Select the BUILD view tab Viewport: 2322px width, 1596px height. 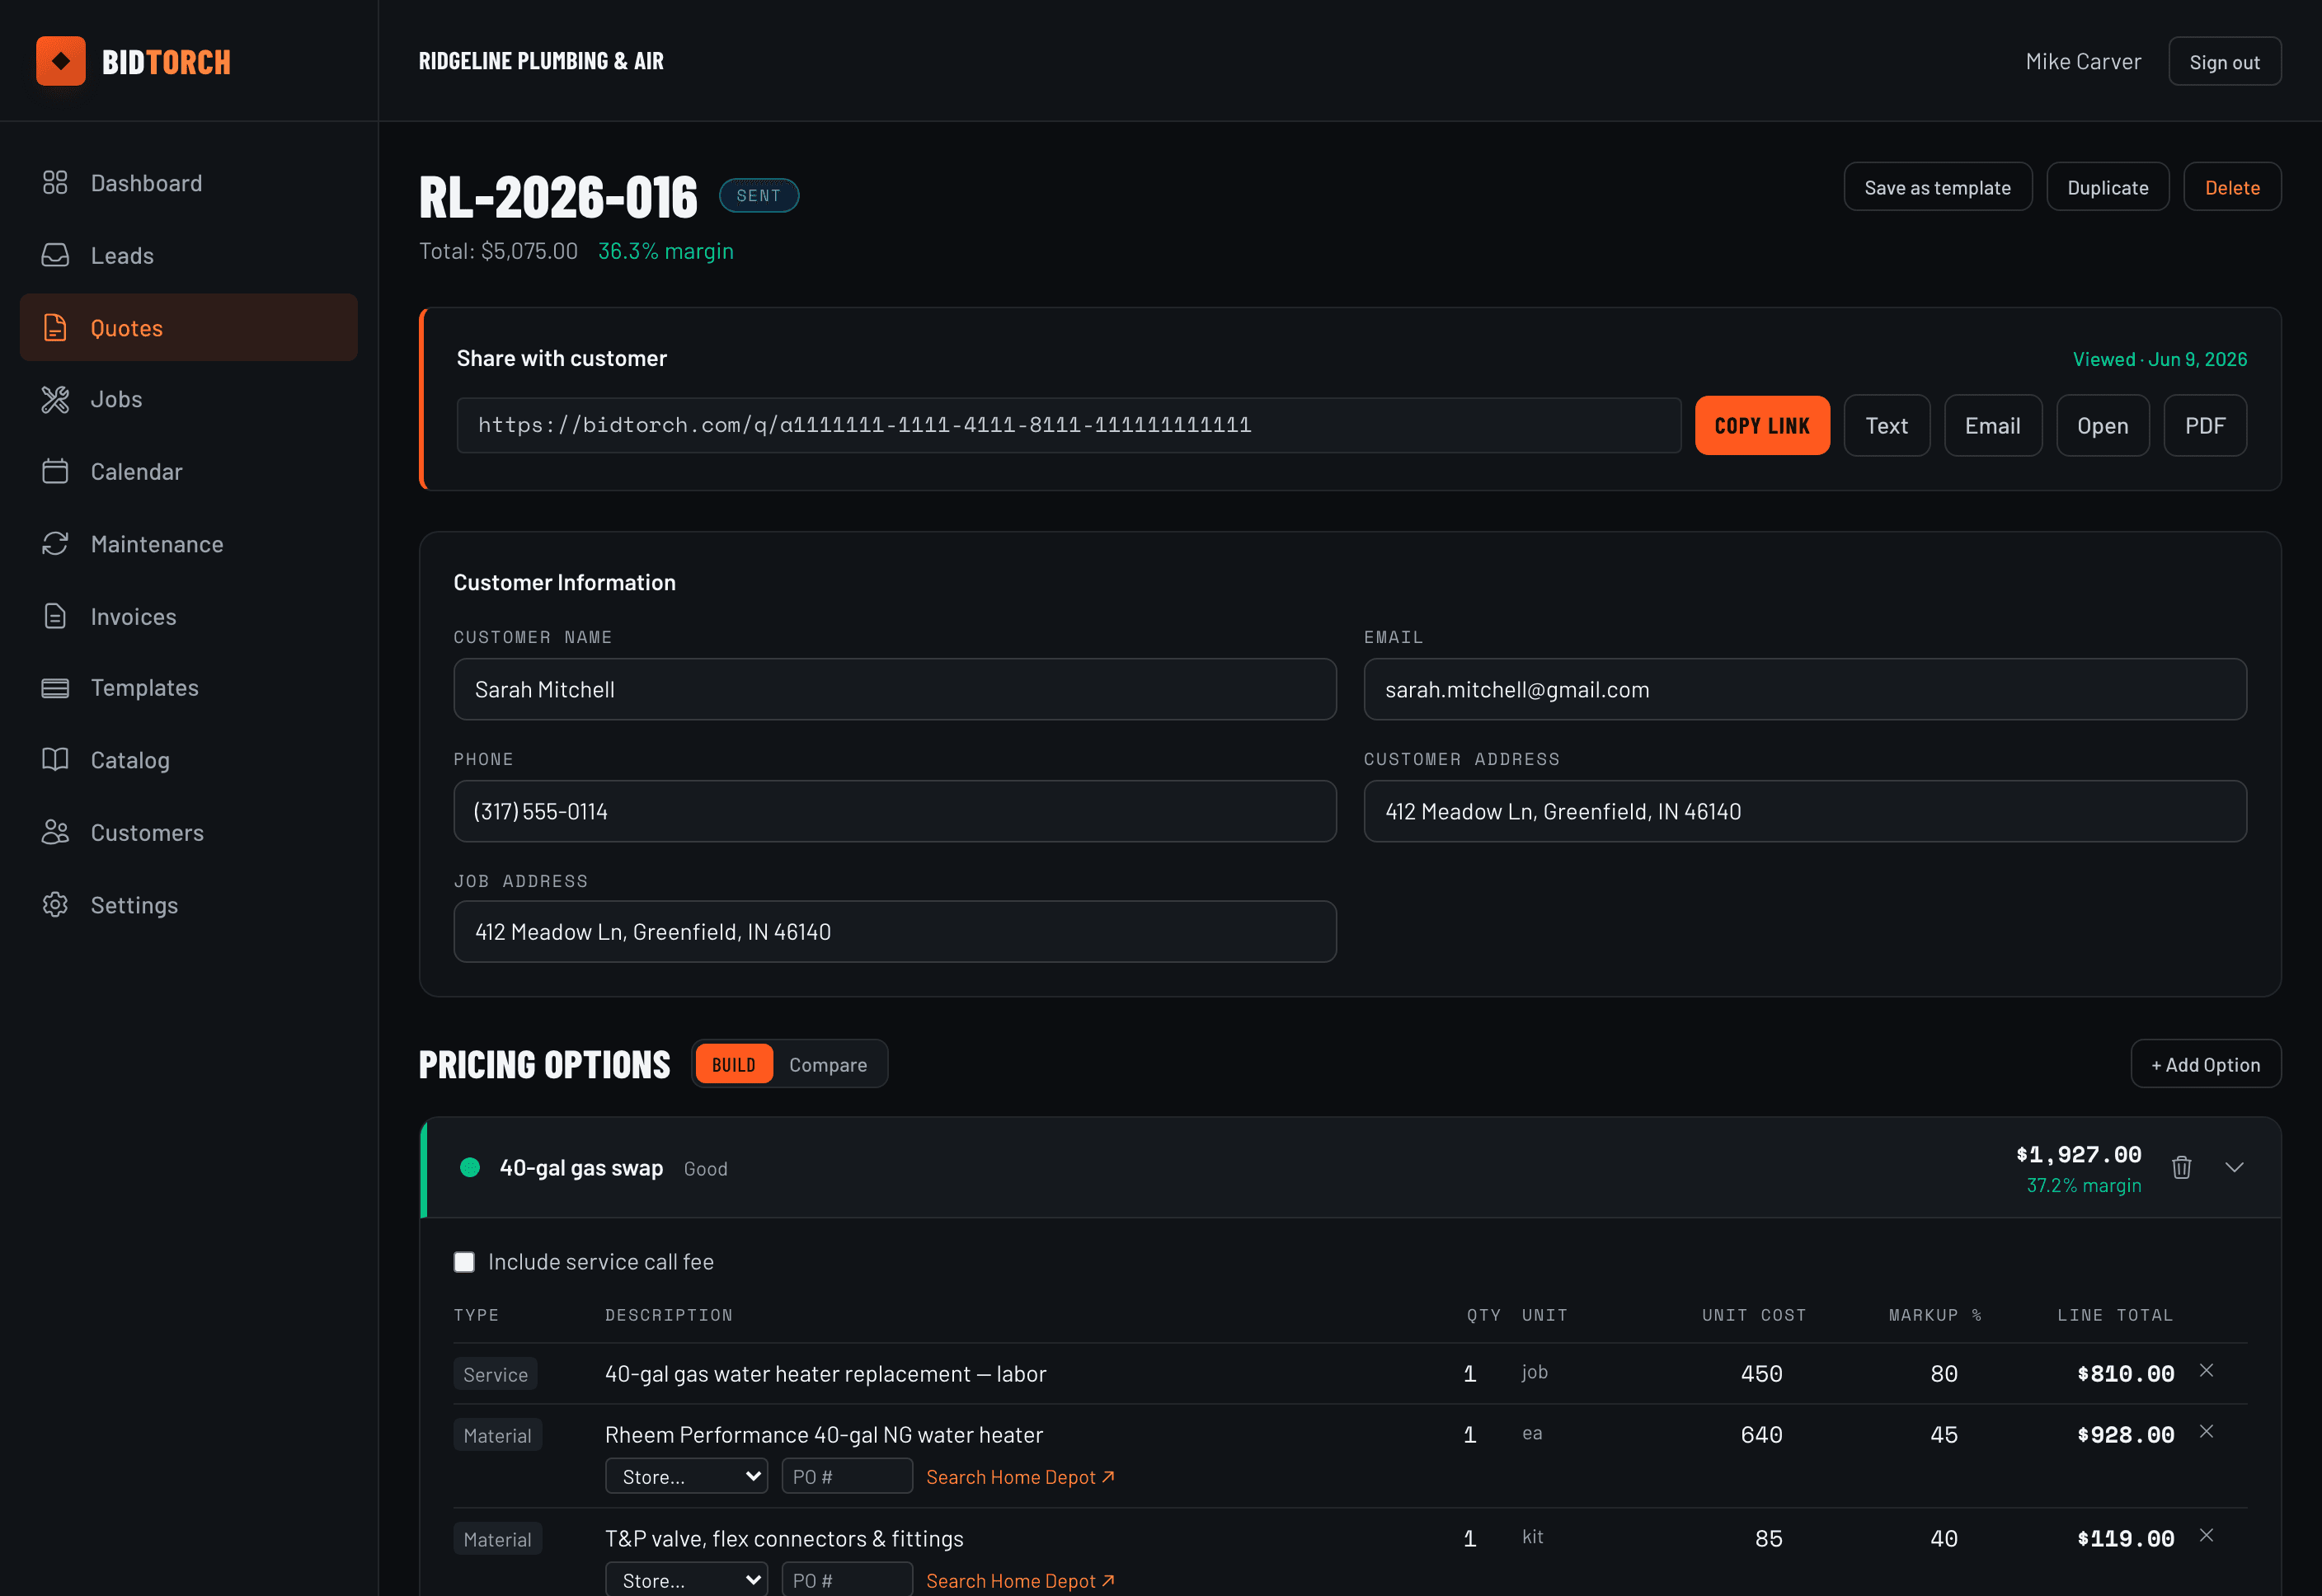point(734,1064)
